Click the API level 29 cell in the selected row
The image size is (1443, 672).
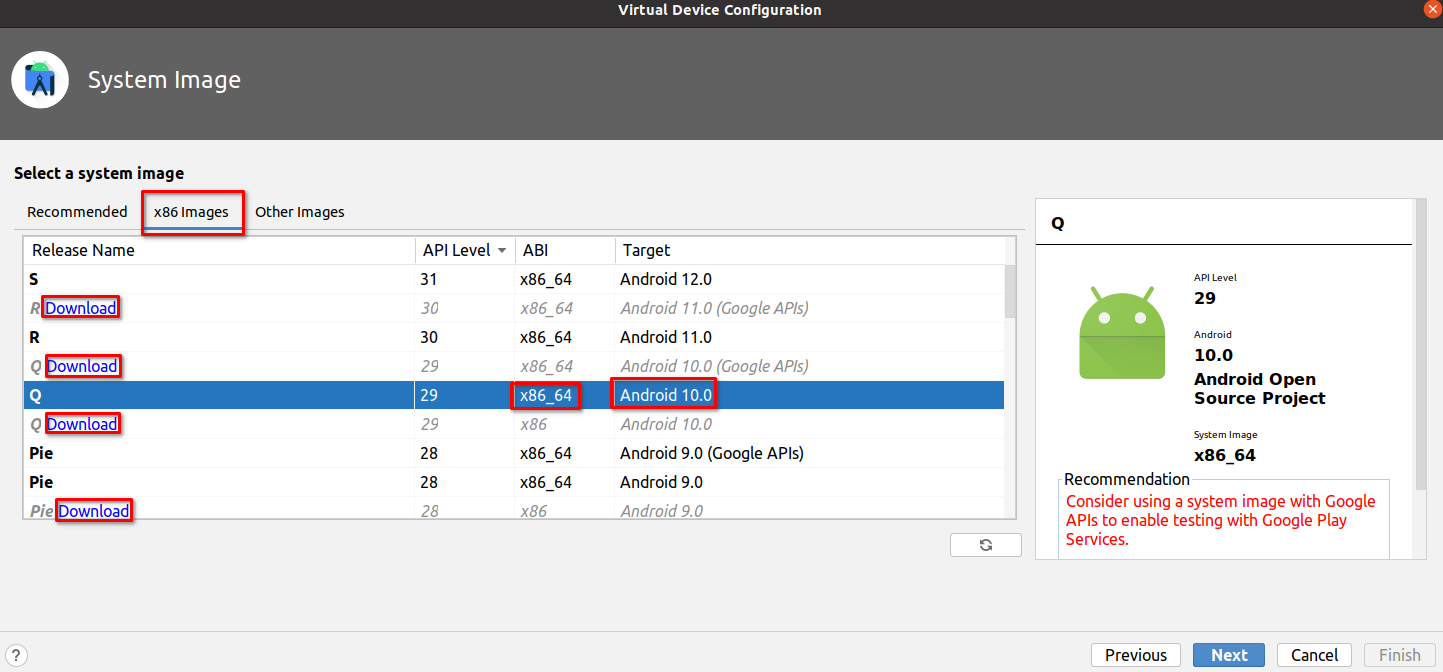tap(465, 395)
